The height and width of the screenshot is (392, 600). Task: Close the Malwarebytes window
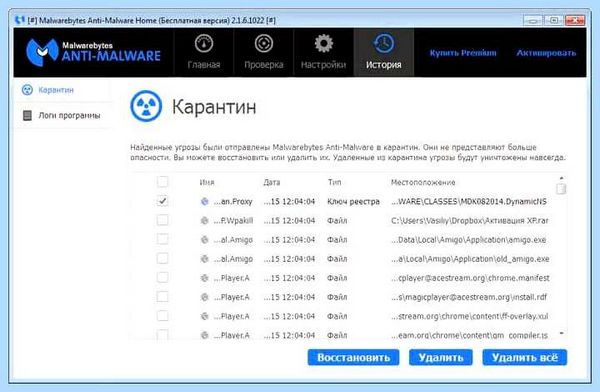coord(575,20)
